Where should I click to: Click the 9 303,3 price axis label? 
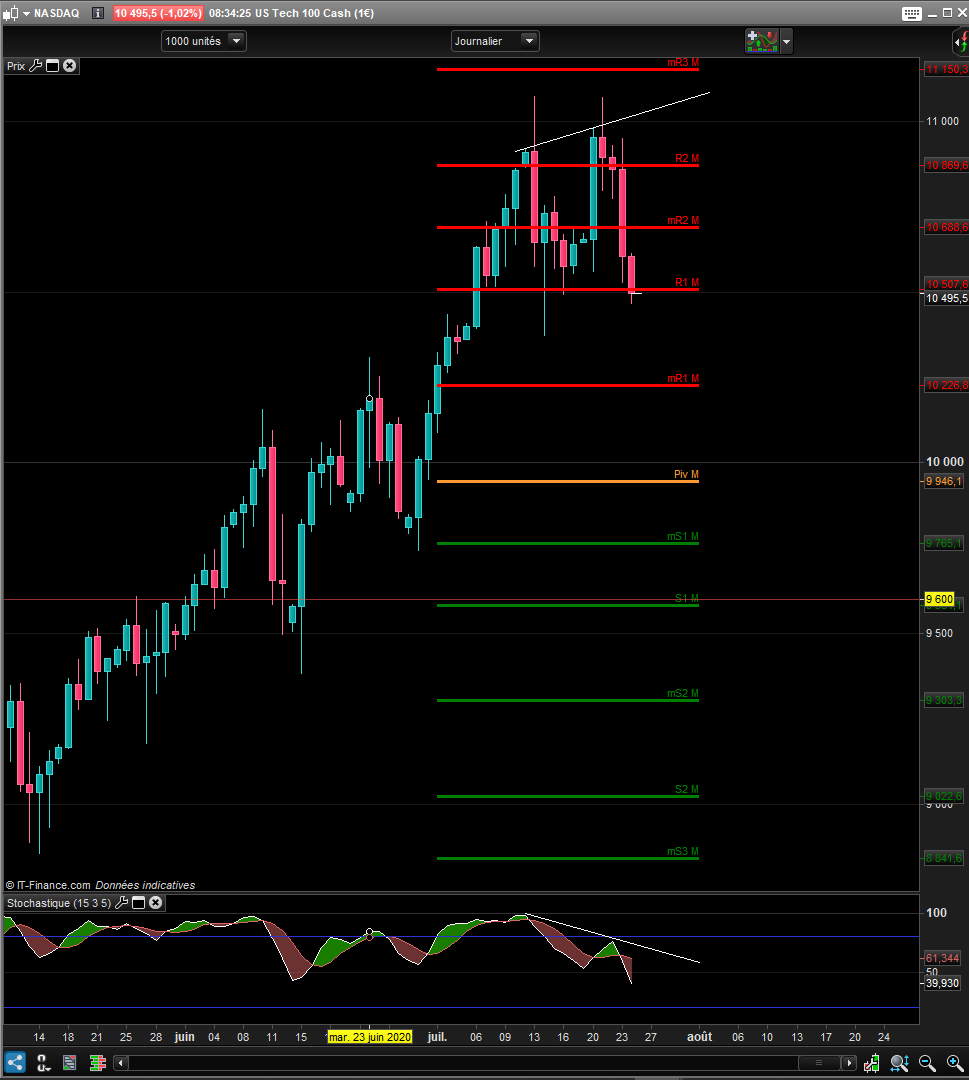944,700
